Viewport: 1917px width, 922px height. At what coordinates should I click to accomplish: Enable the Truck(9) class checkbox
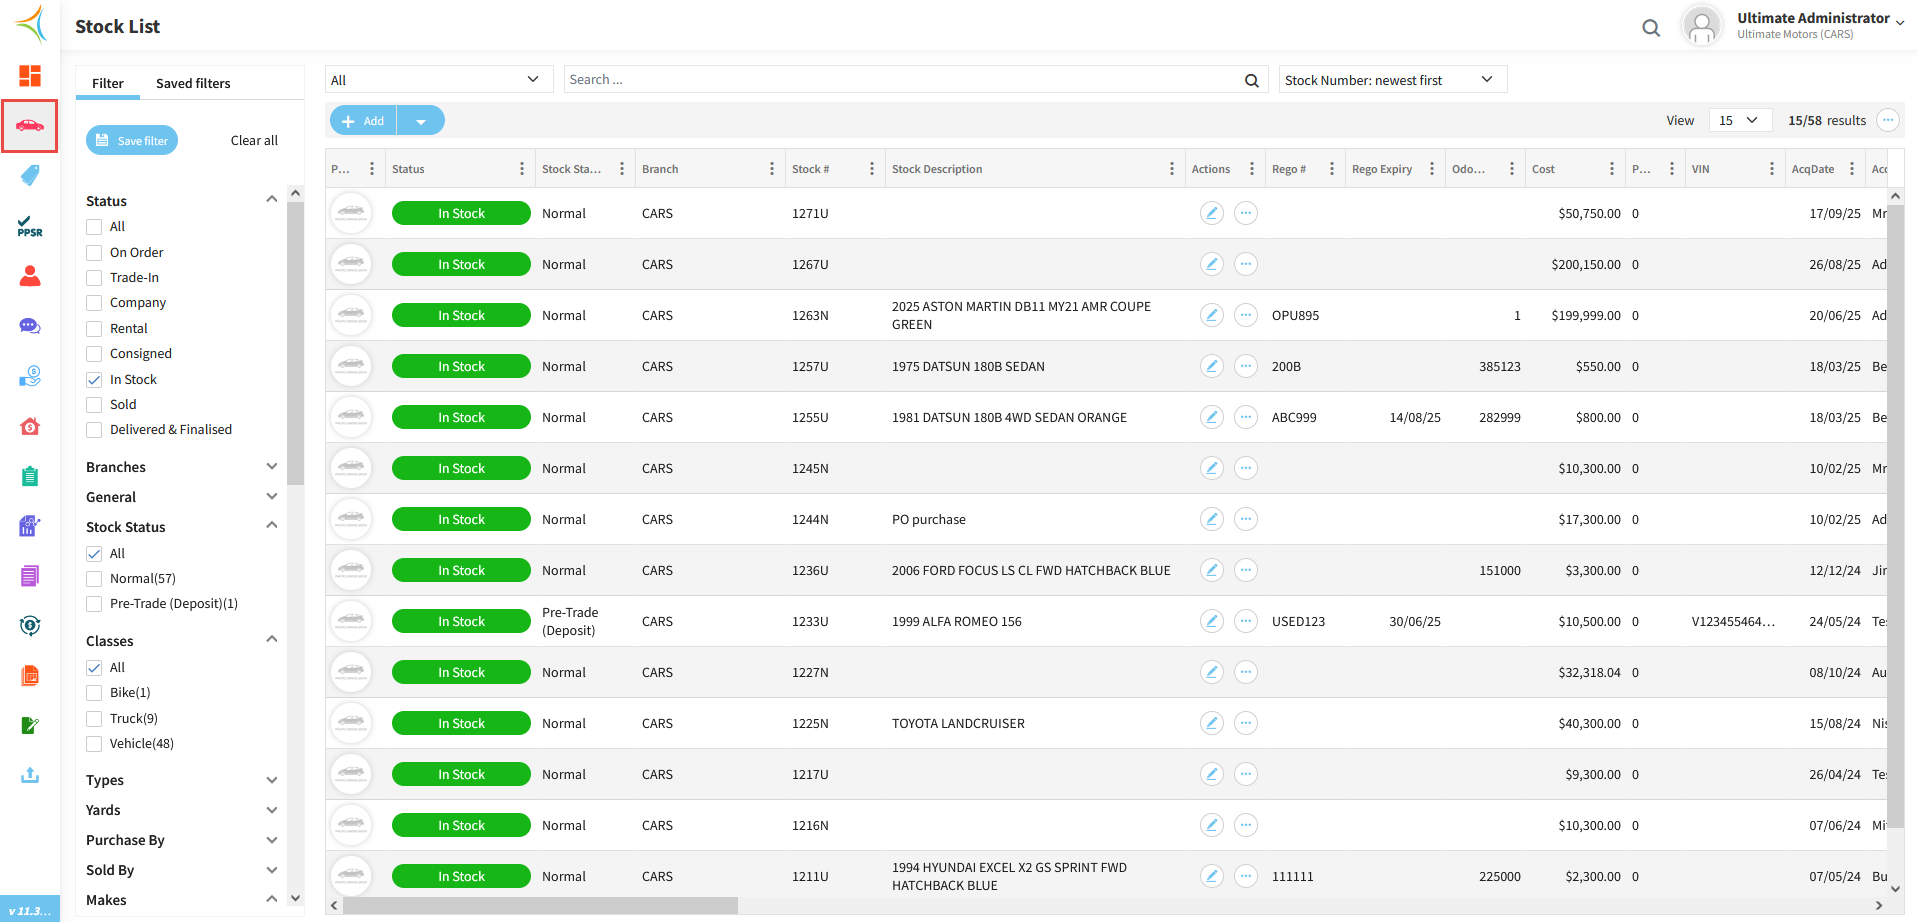click(x=94, y=719)
